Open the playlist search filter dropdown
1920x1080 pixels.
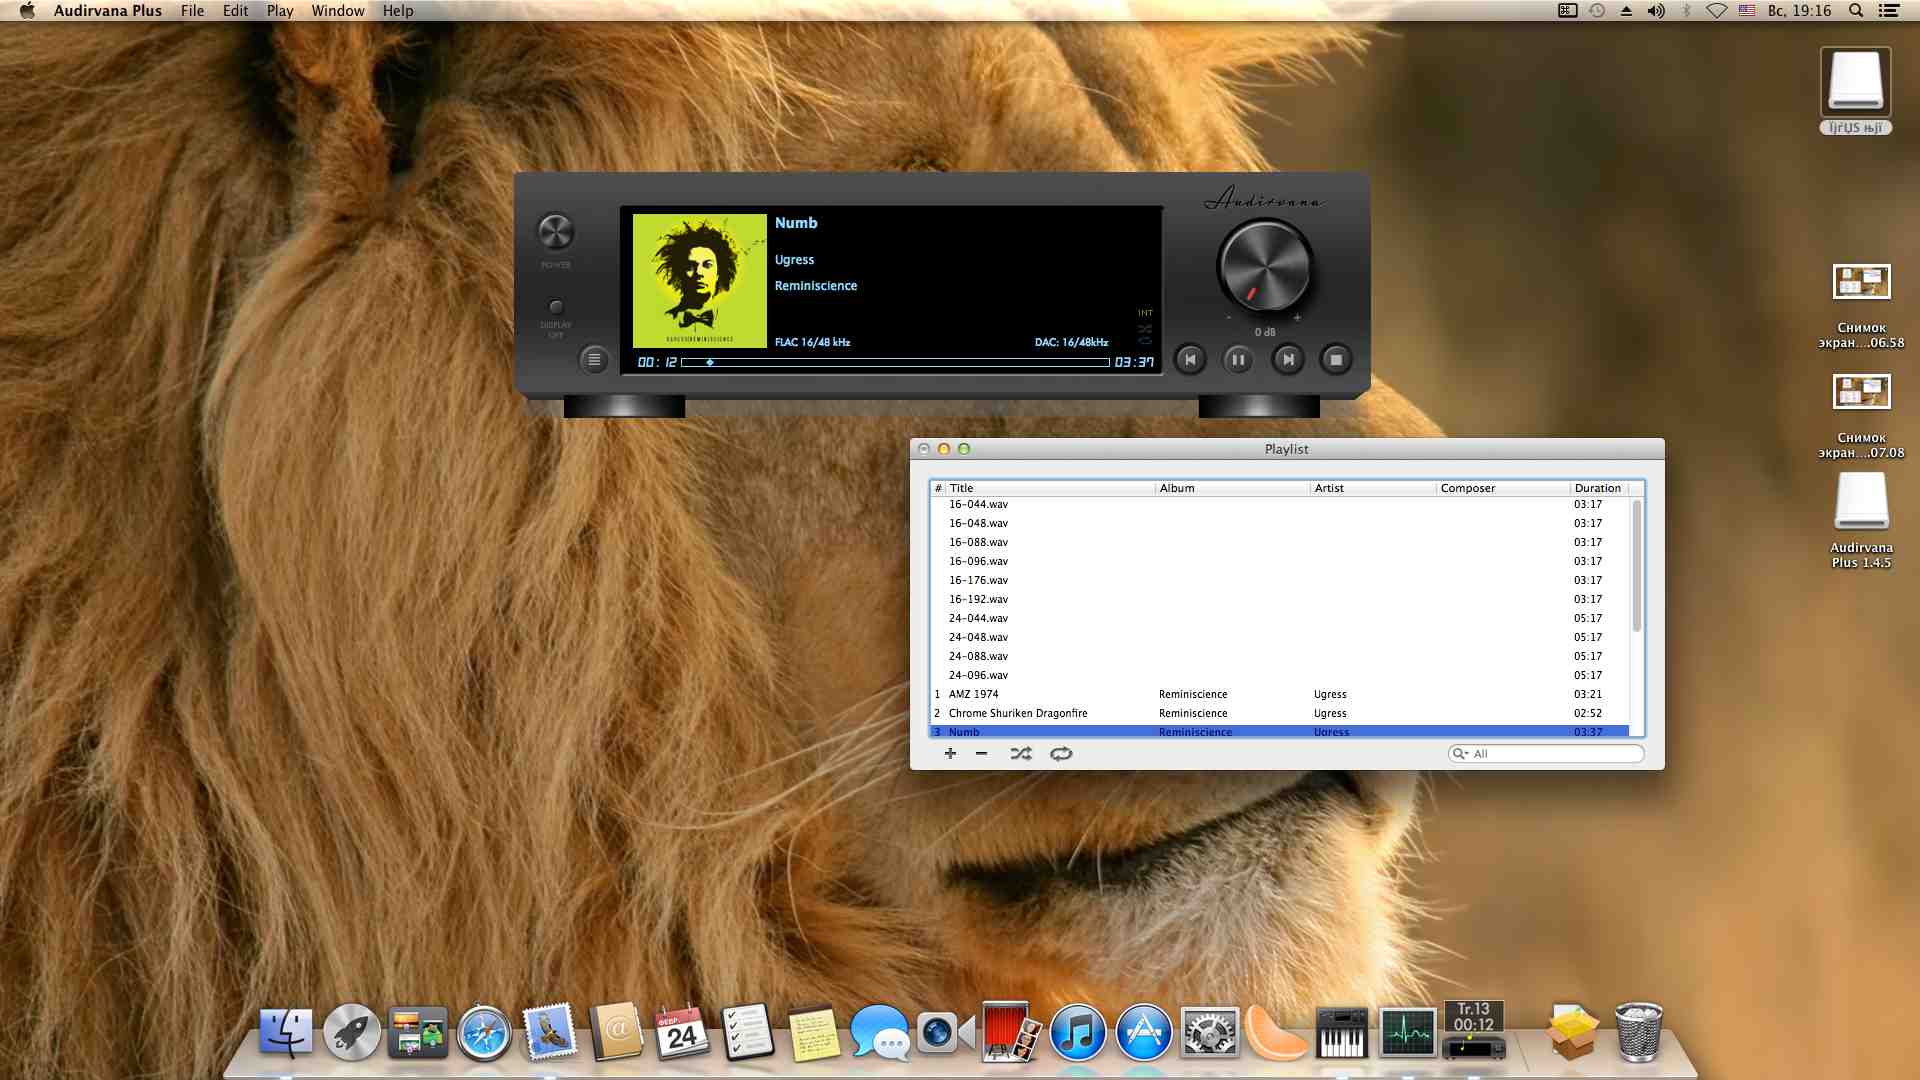click(1461, 754)
